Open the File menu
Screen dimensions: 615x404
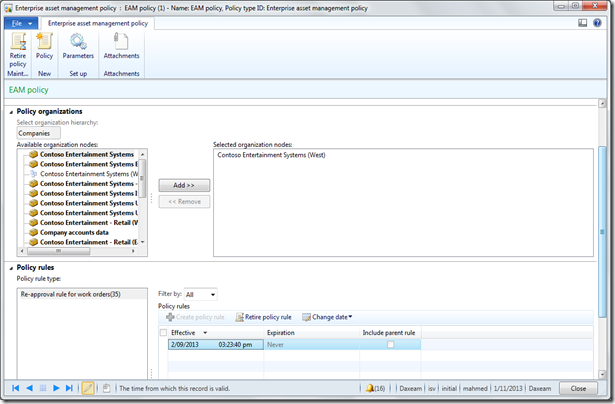coord(21,24)
